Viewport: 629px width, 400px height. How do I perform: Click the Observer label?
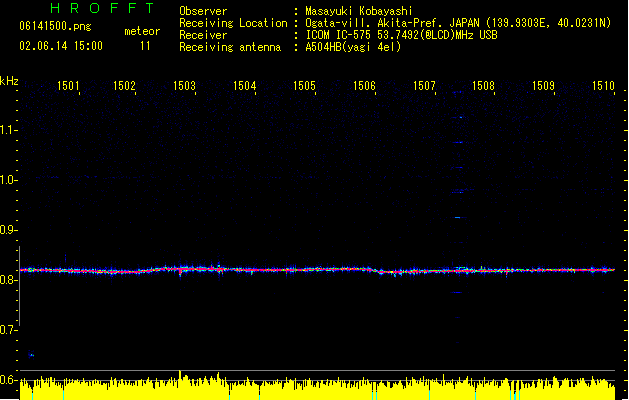[203, 11]
